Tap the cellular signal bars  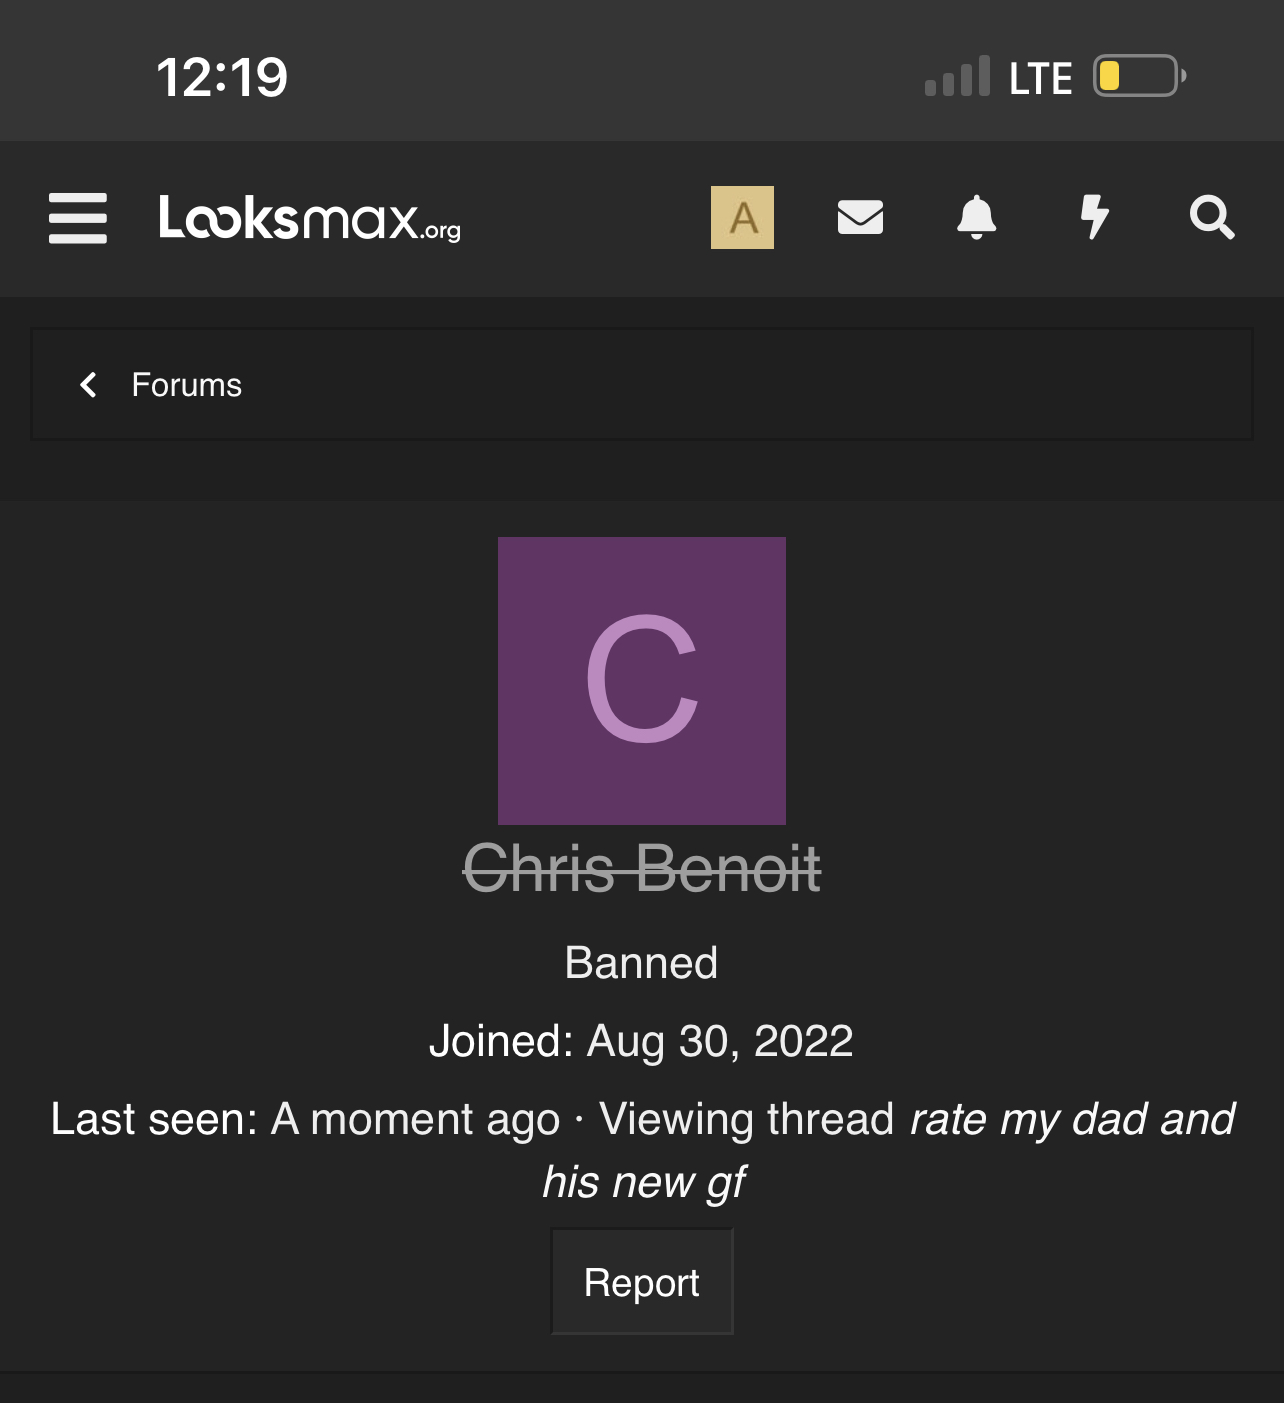pos(957,76)
